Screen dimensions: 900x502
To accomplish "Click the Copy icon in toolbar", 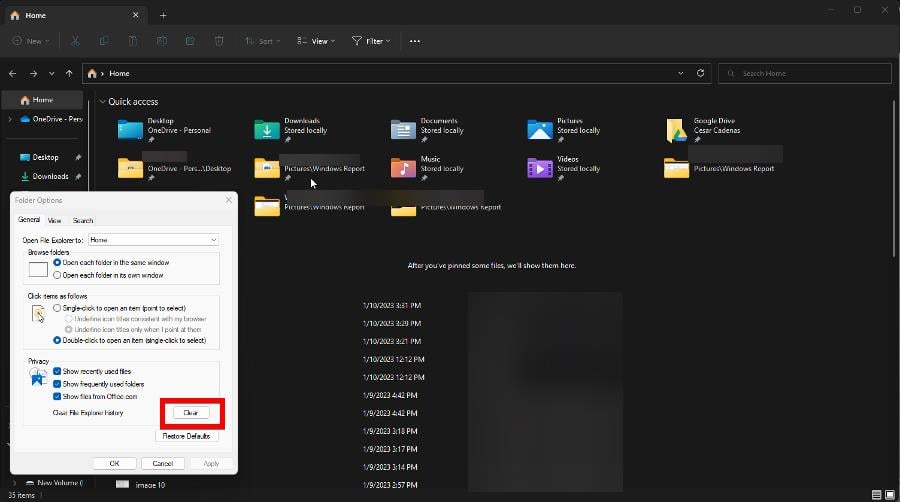I will pos(104,41).
